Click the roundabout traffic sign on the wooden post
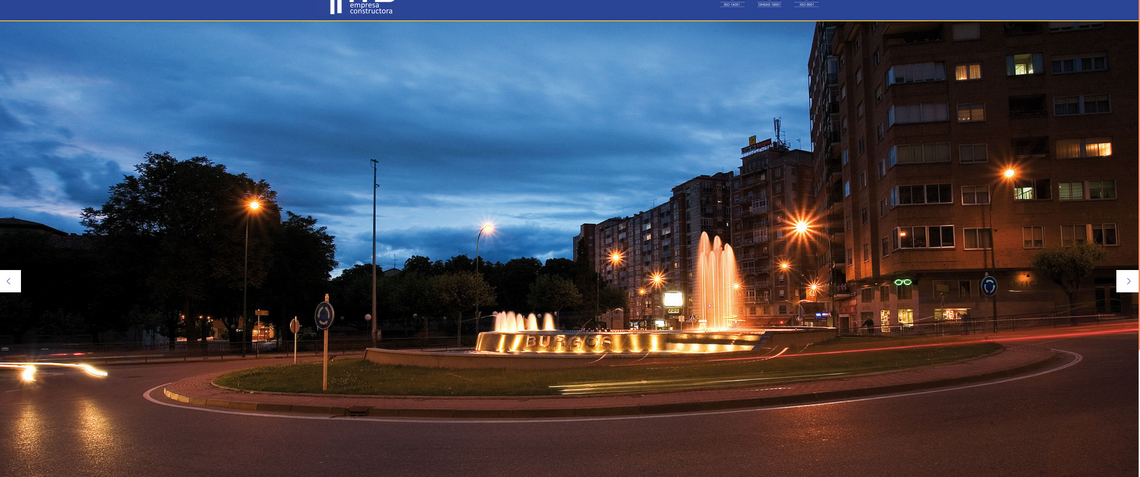This screenshot has height=477, width=1140. (324, 315)
